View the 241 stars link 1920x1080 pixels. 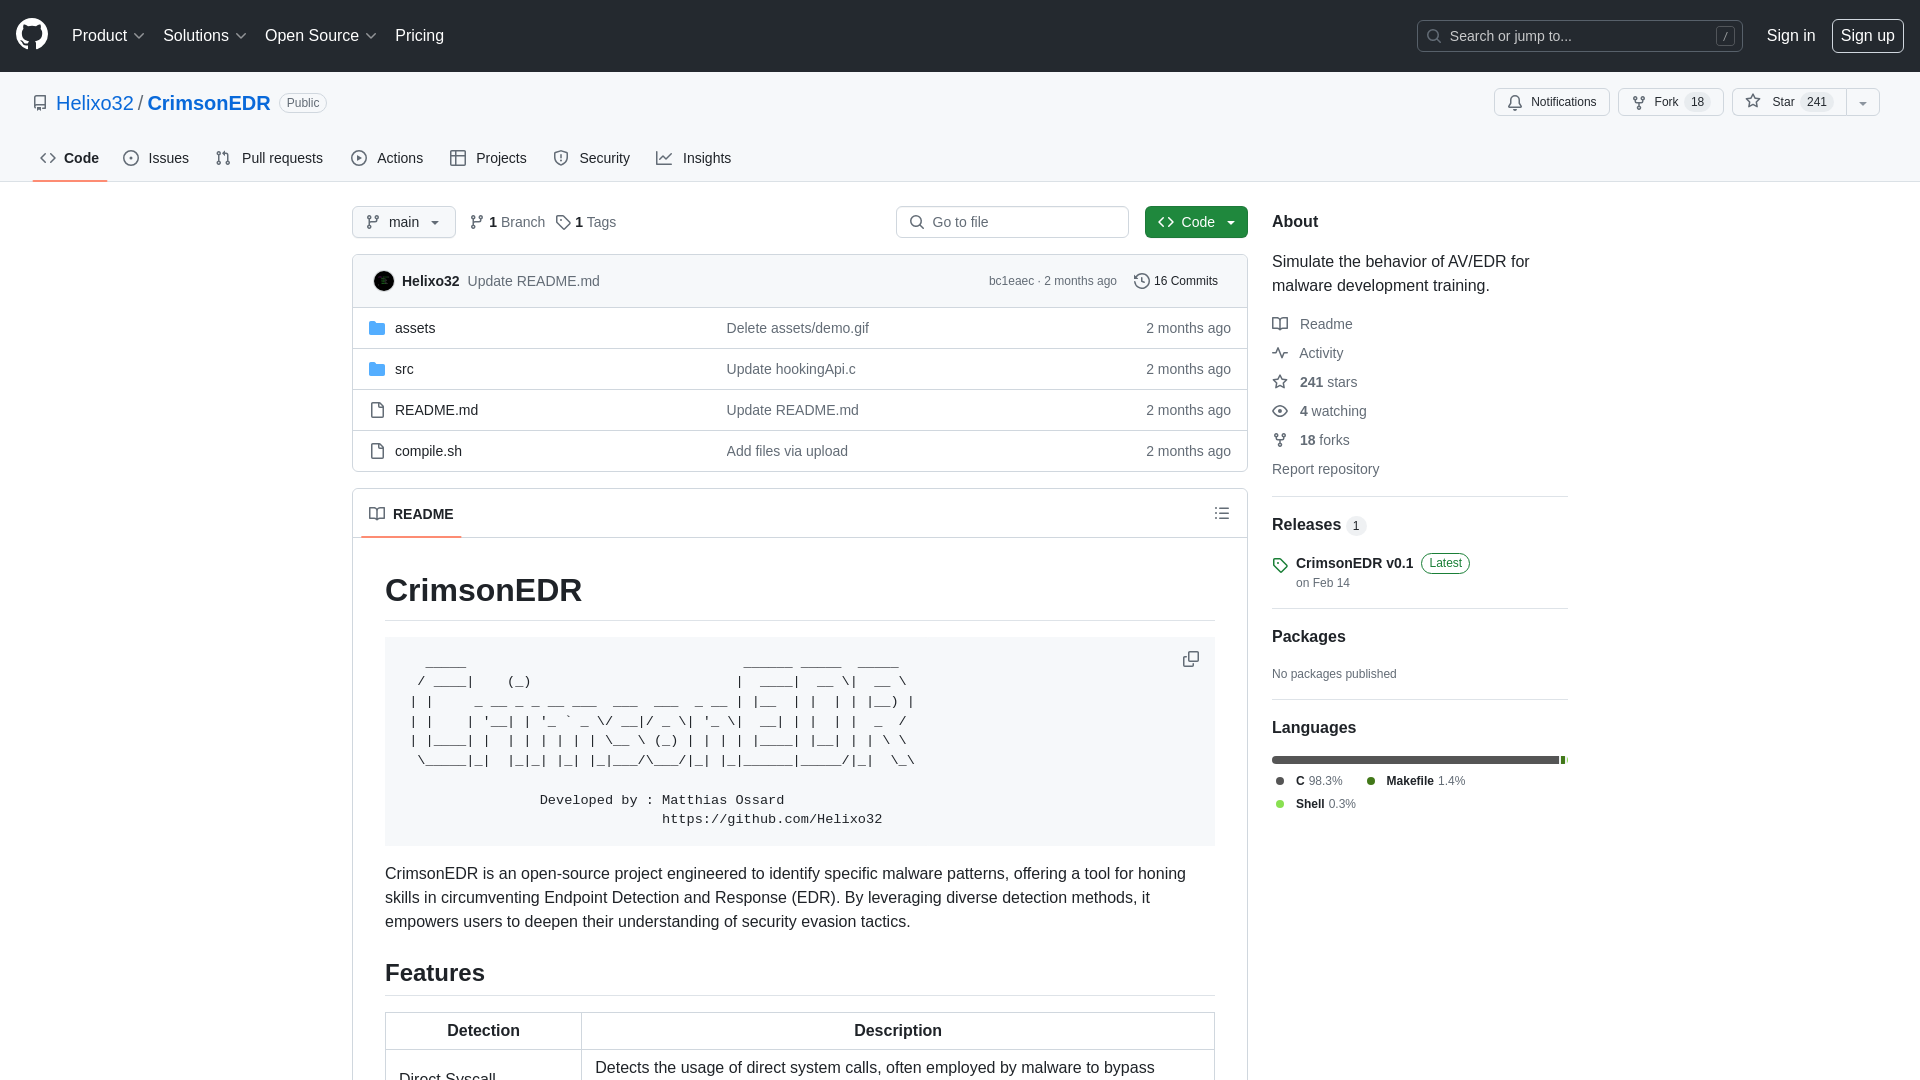point(1315,382)
